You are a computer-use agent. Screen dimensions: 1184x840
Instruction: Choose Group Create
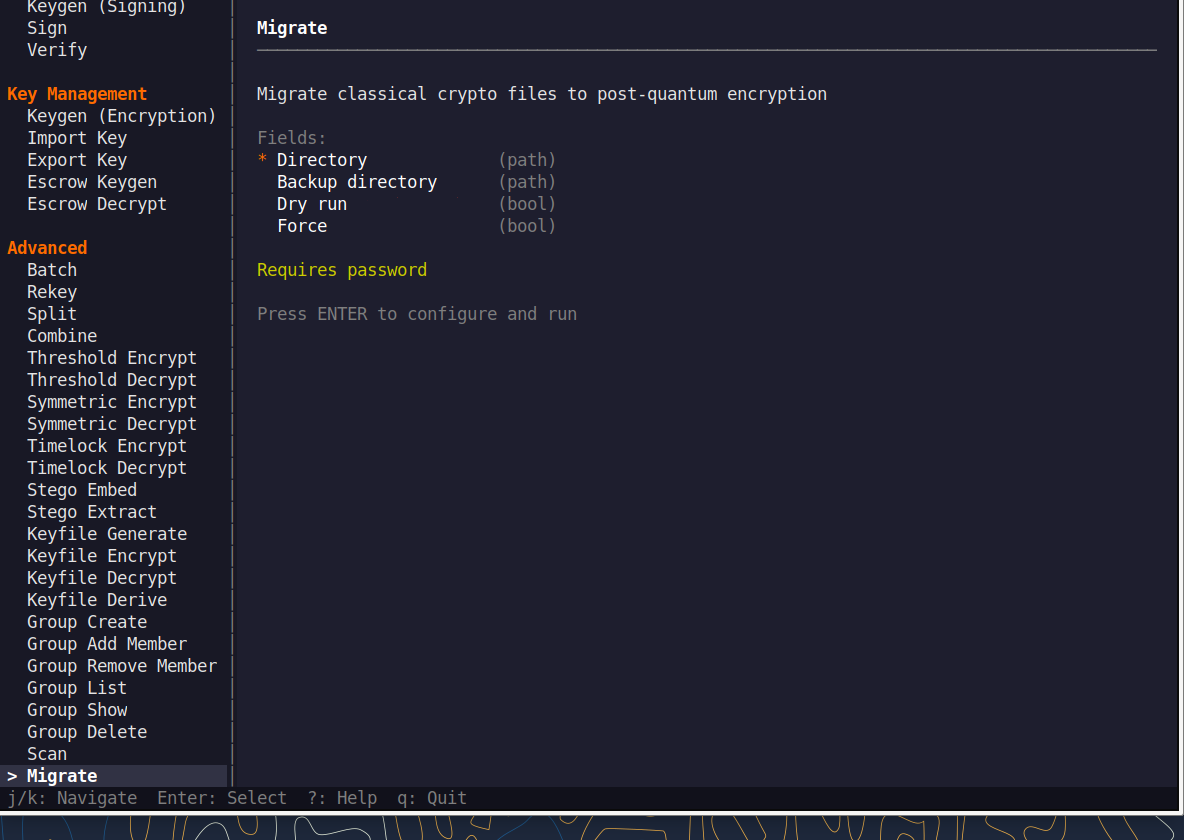pyautogui.click(x=87, y=621)
